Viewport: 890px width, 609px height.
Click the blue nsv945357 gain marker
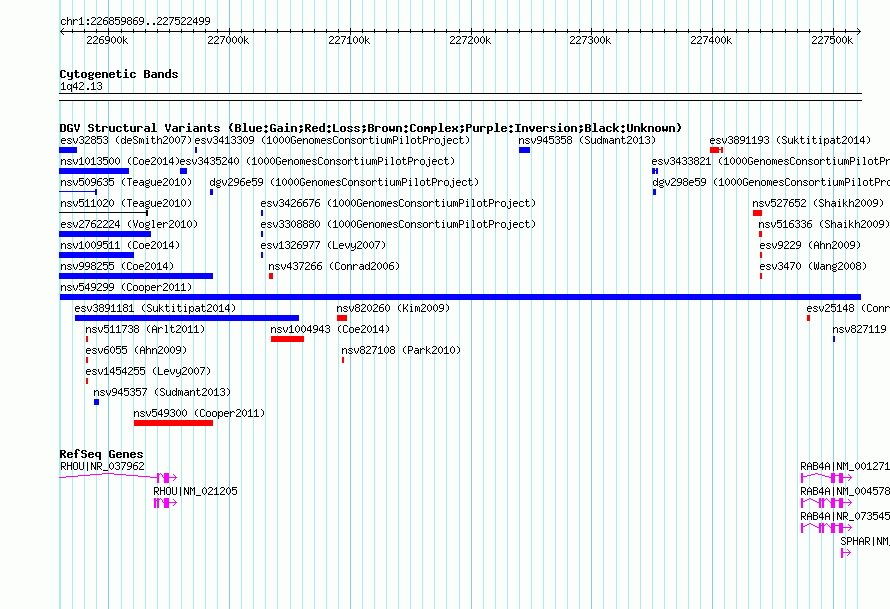point(96,402)
